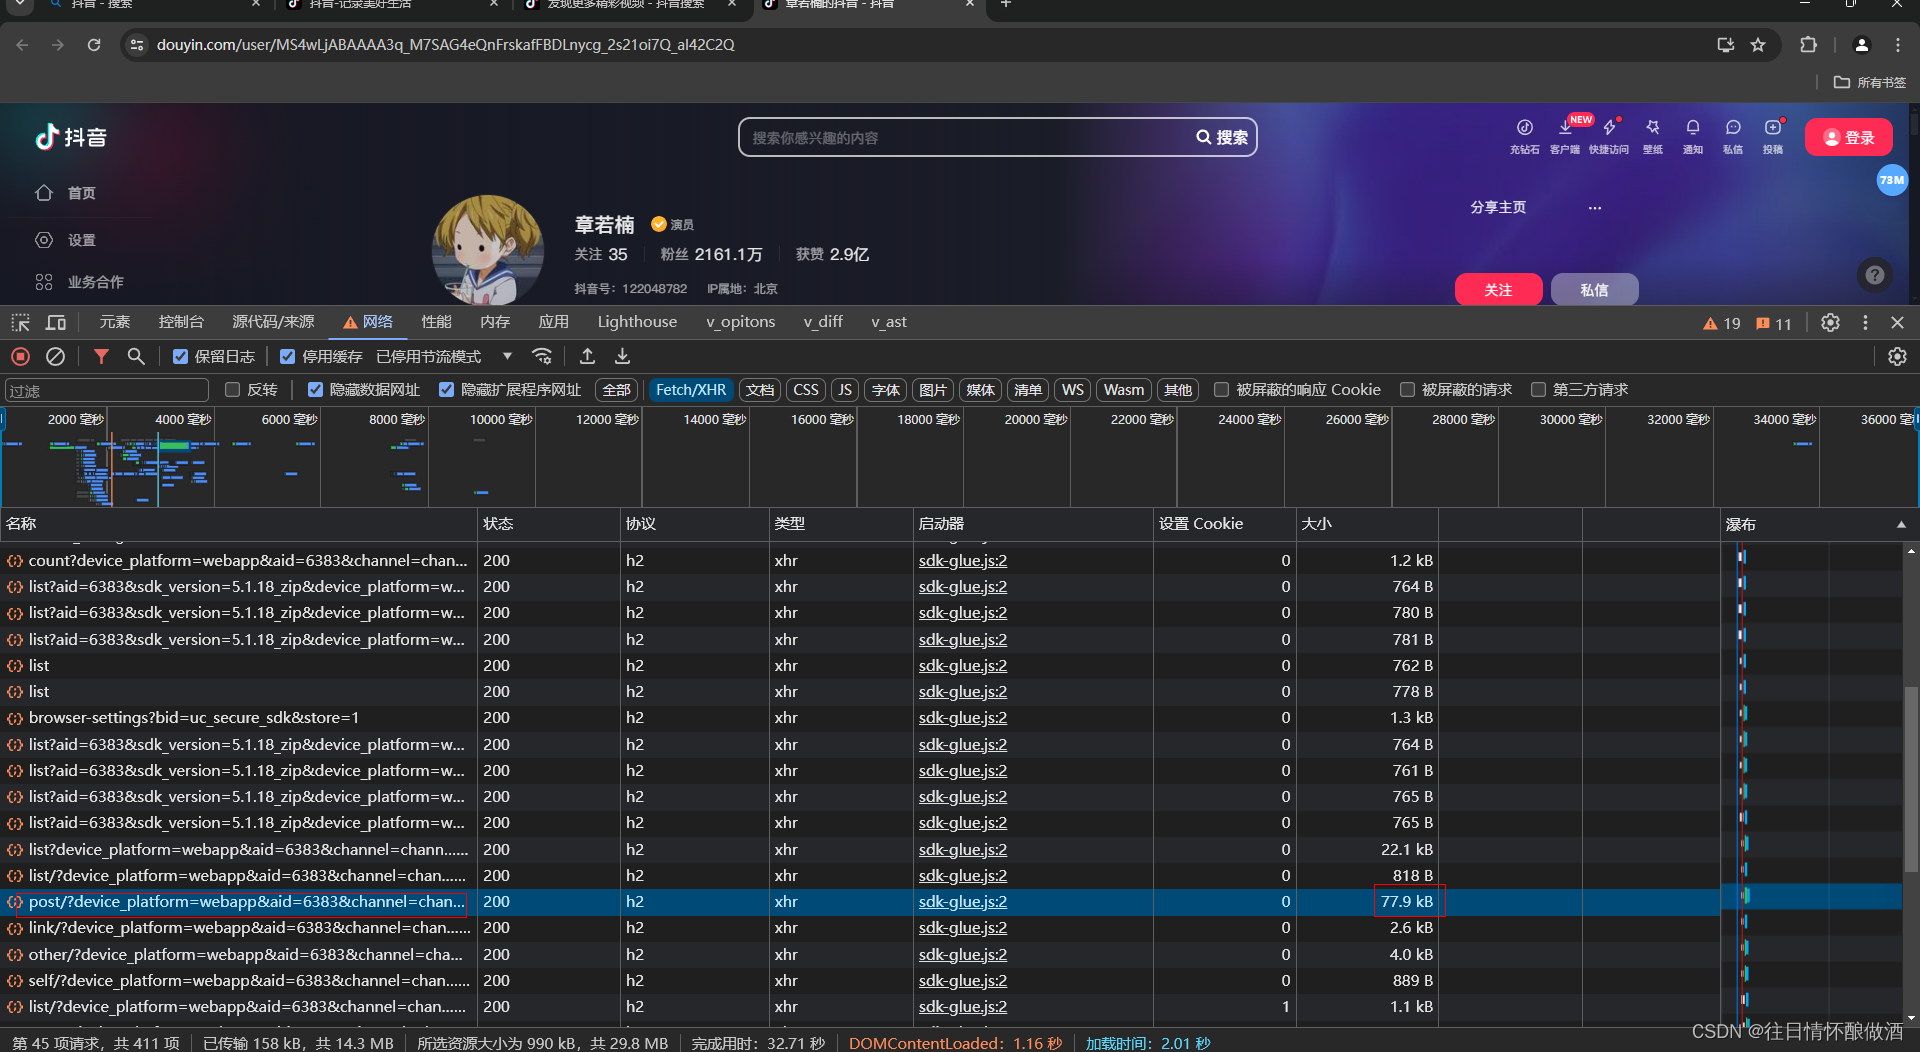This screenshot has width=1920, height=1052.
Task: Open the DevTools network settings gear
Action: [1897, 356]
